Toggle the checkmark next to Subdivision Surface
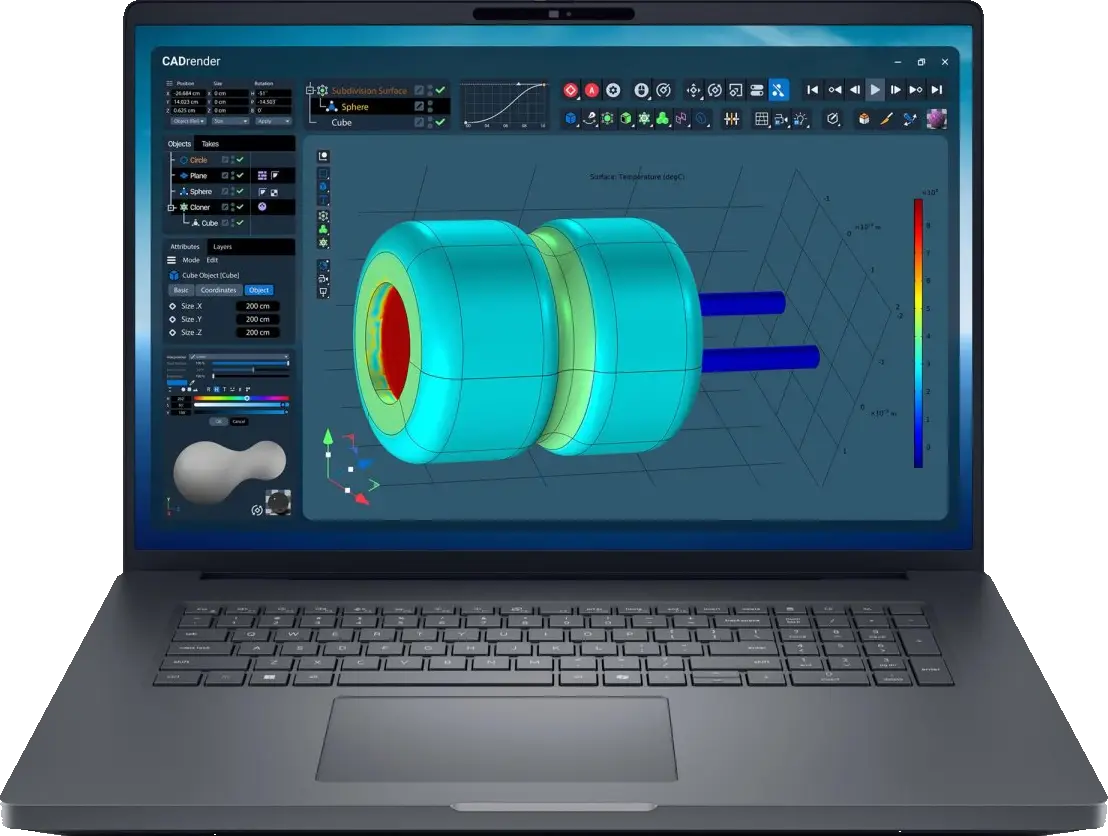The width and height of the screenshot is (1108, 836). tap(440, 90)
